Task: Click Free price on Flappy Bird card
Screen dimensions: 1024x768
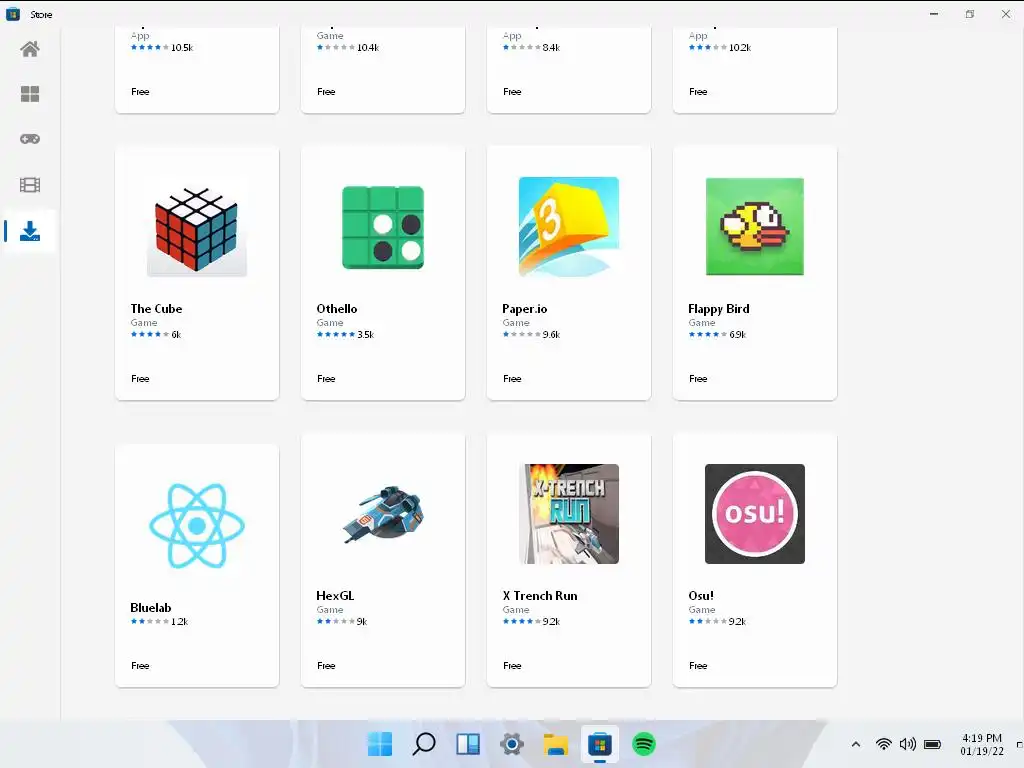Action: [x=698, y=379]
